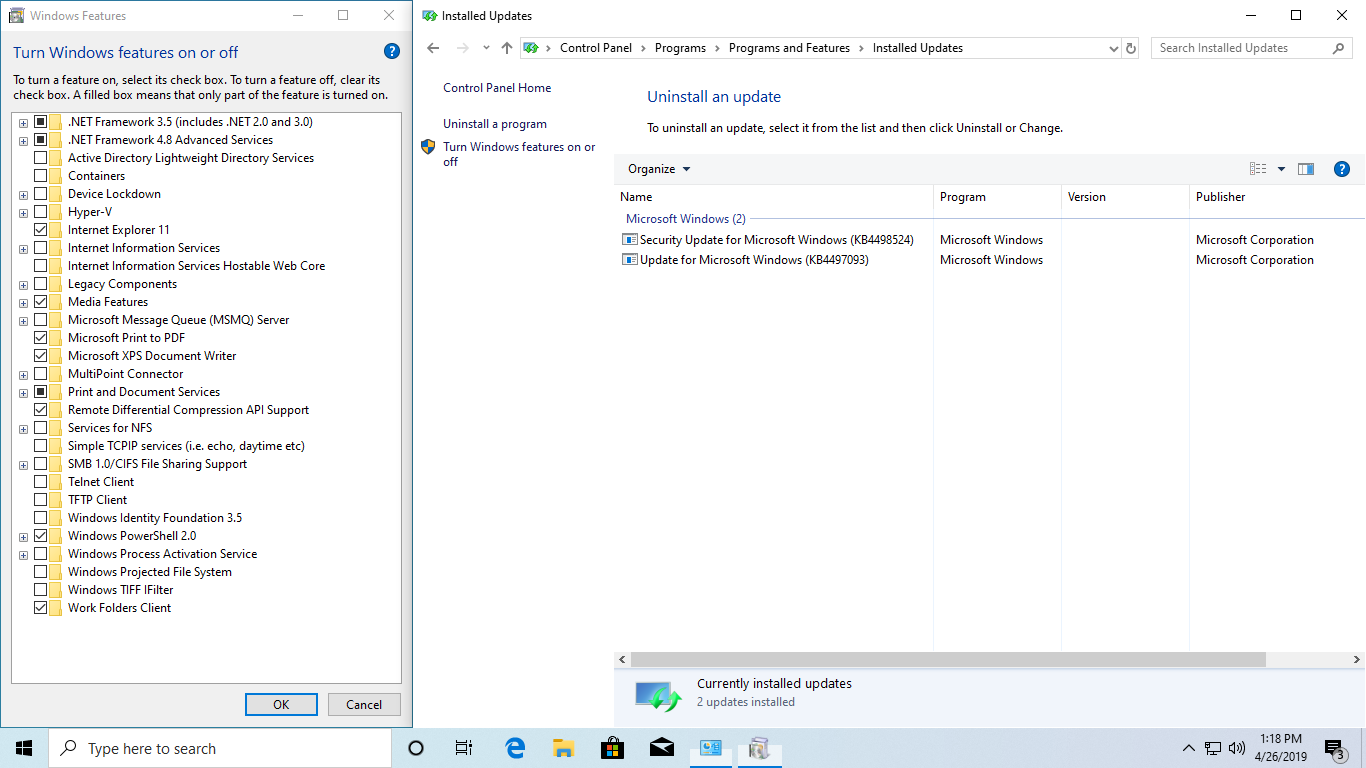Click the KB4498524 security update icon
Screen dimensions: 1366x768
pyautogui.click(x=629, y=240)
